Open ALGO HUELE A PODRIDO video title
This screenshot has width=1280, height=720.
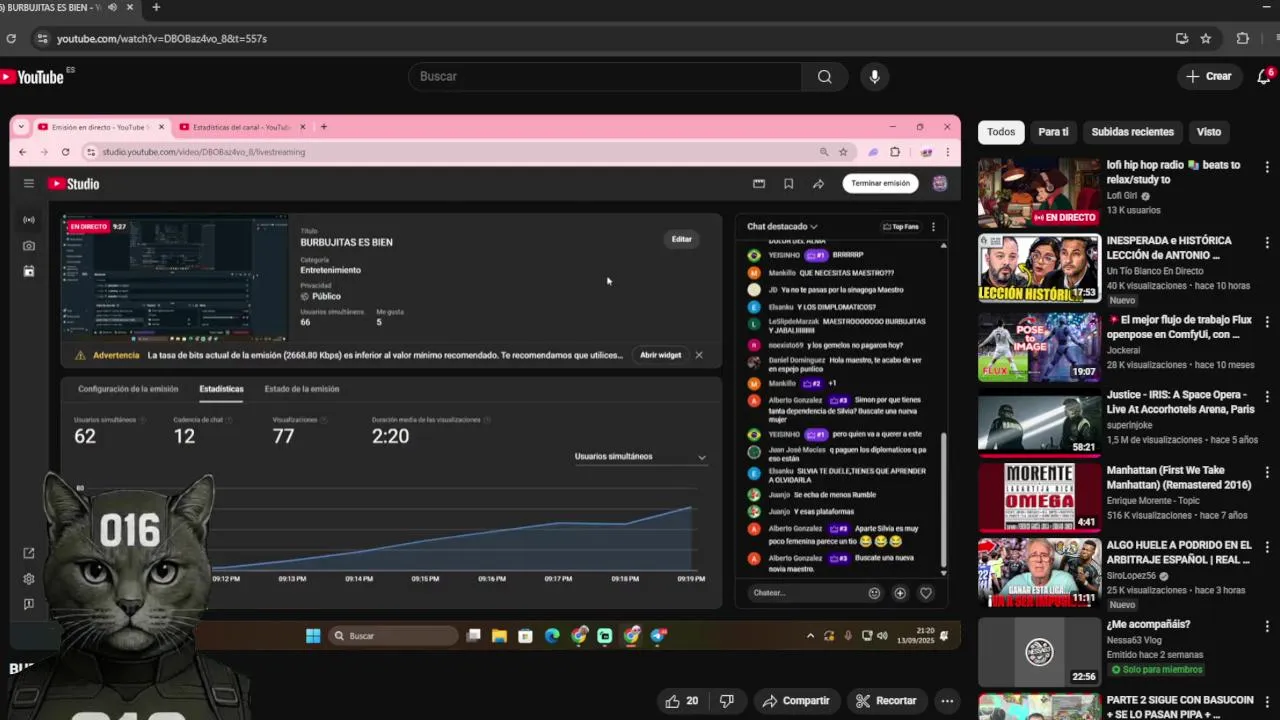(1179, 552)
